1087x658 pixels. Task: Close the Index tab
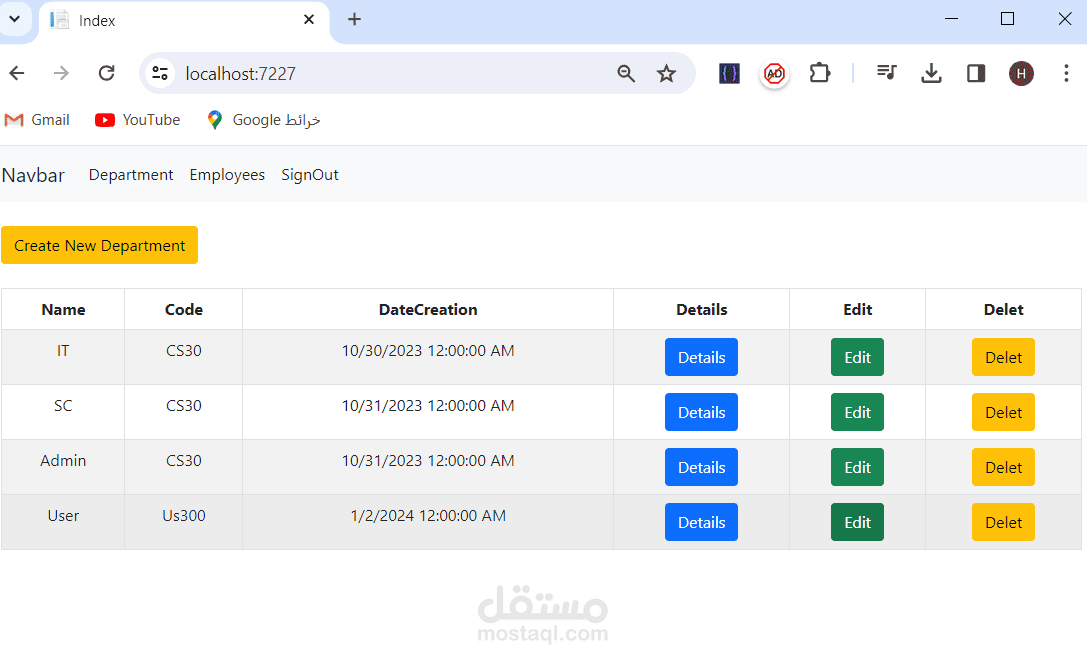click(309, 19)
